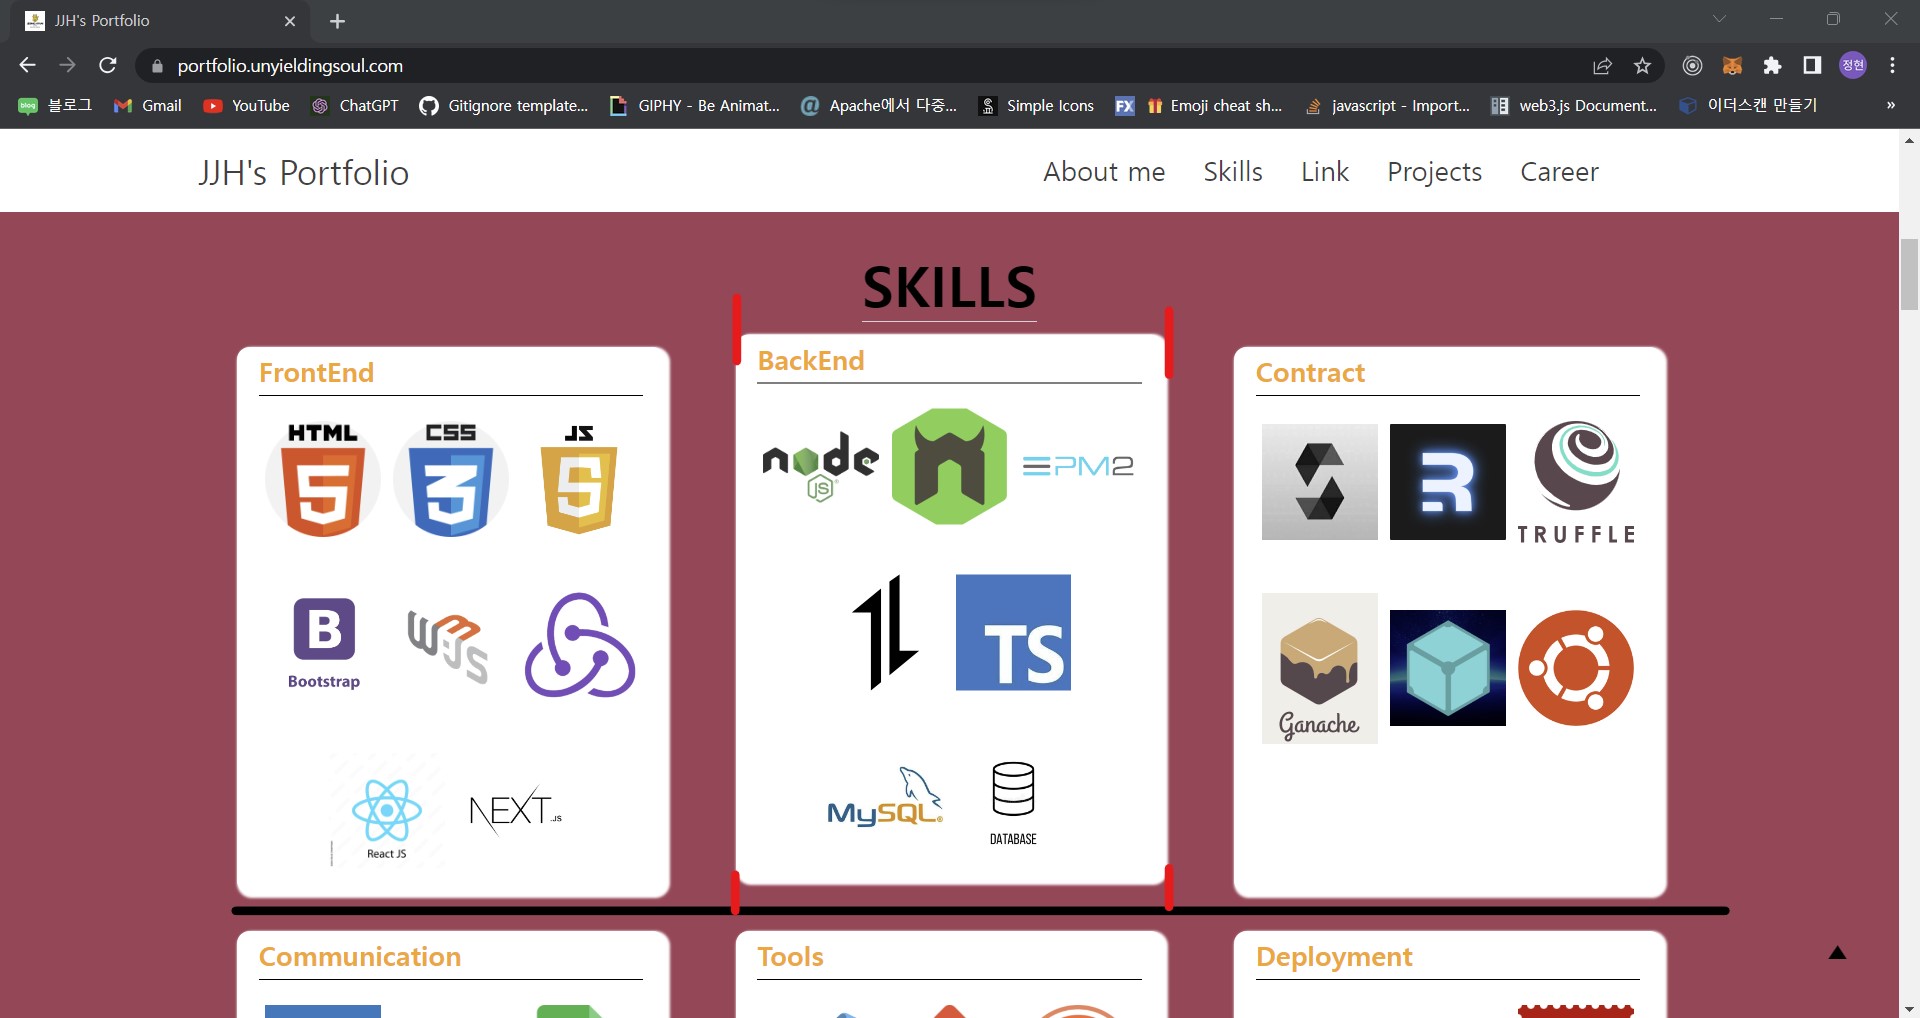Open the MetaMask fox extension
This screenshot has width=1920, height=1018.
(x=1732, y=65)
